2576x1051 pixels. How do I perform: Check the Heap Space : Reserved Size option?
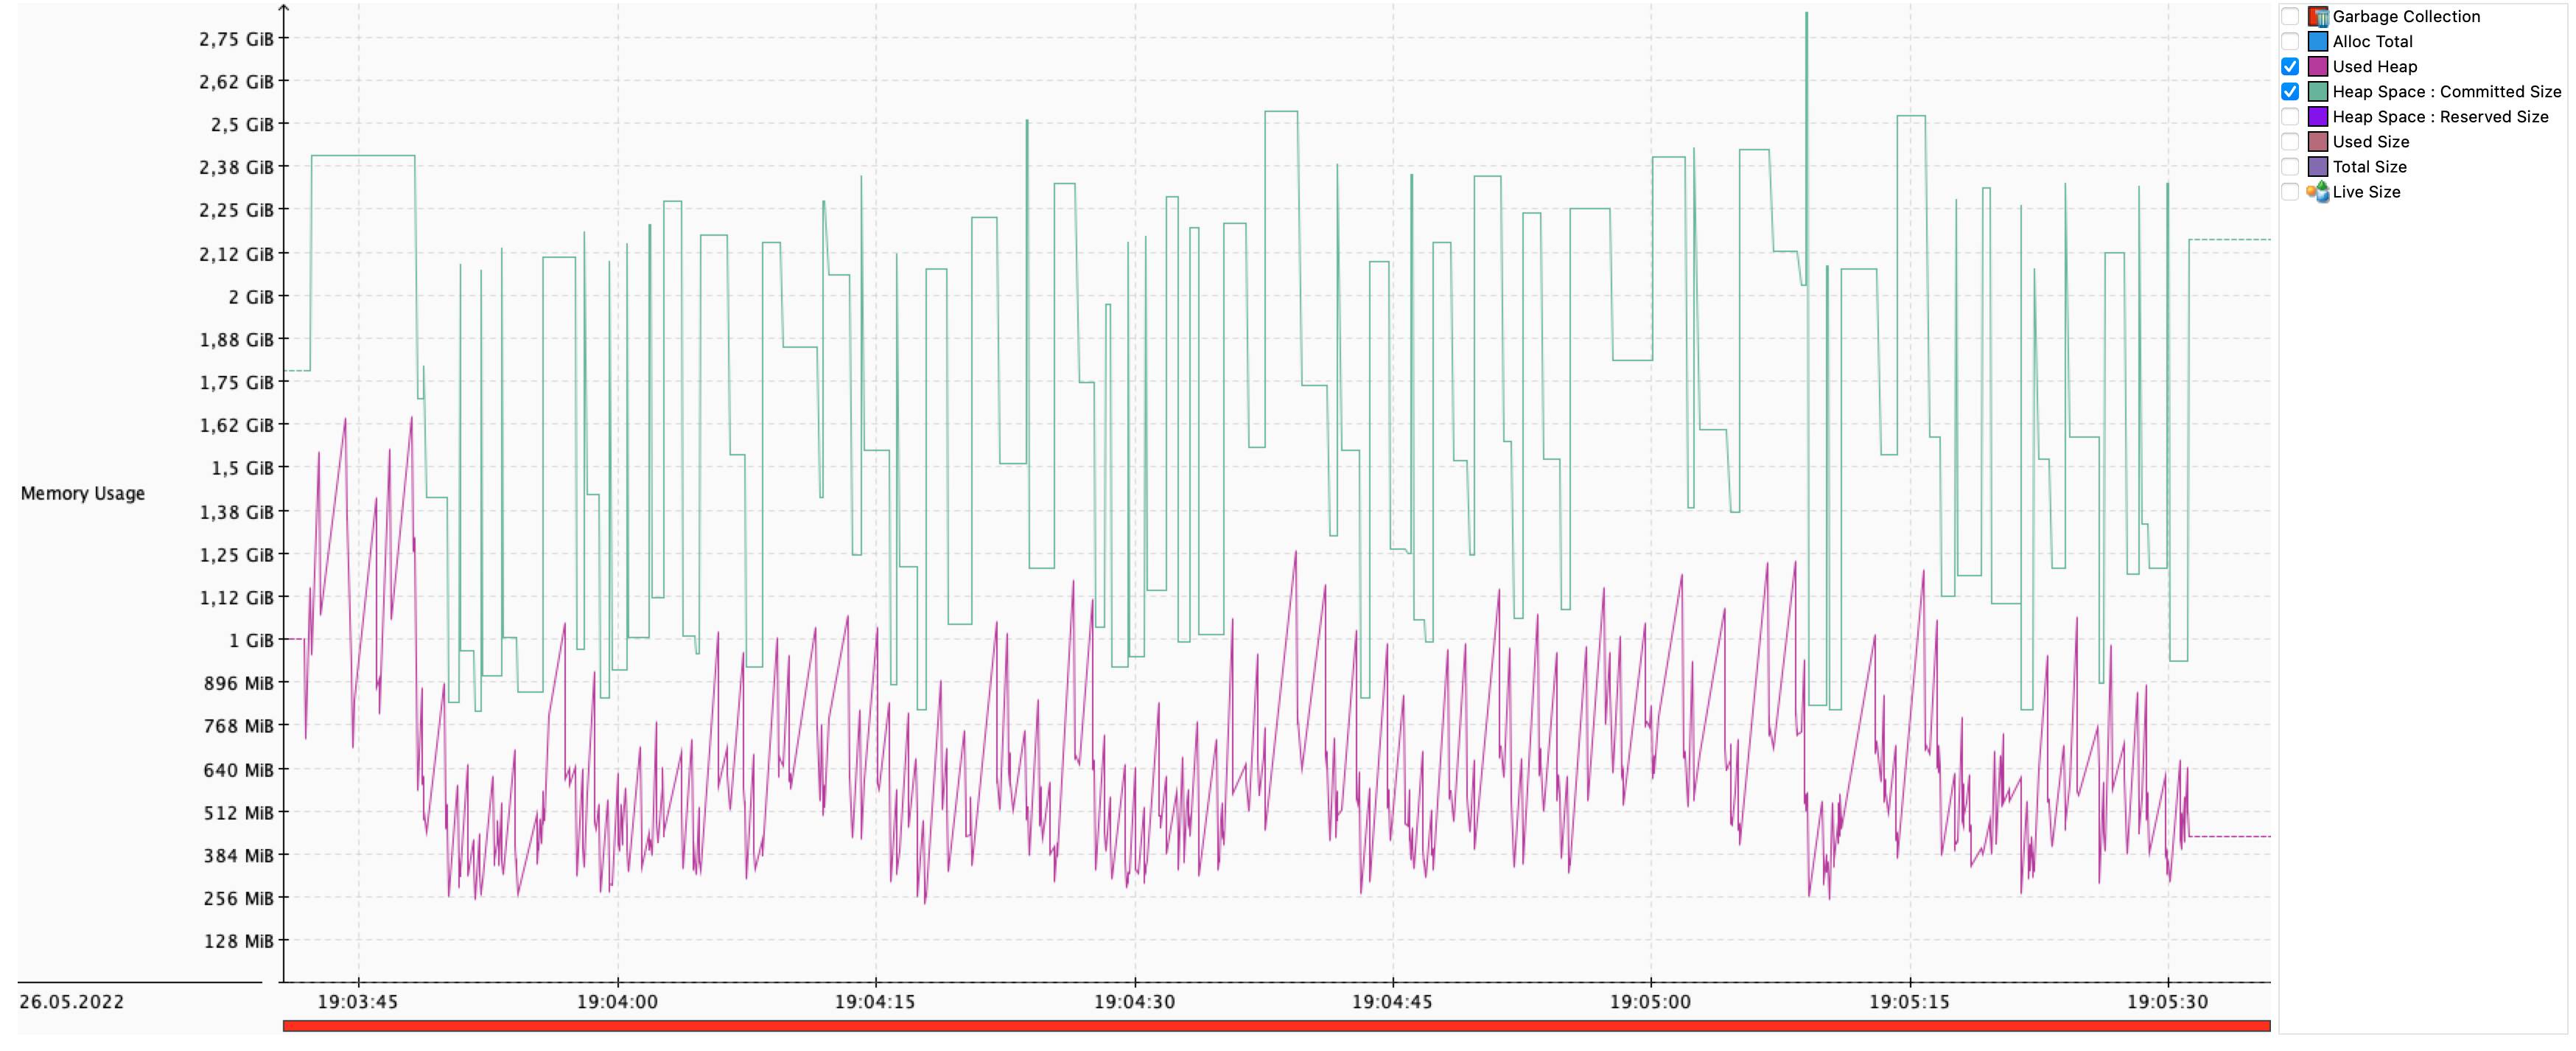point(2291,116)
